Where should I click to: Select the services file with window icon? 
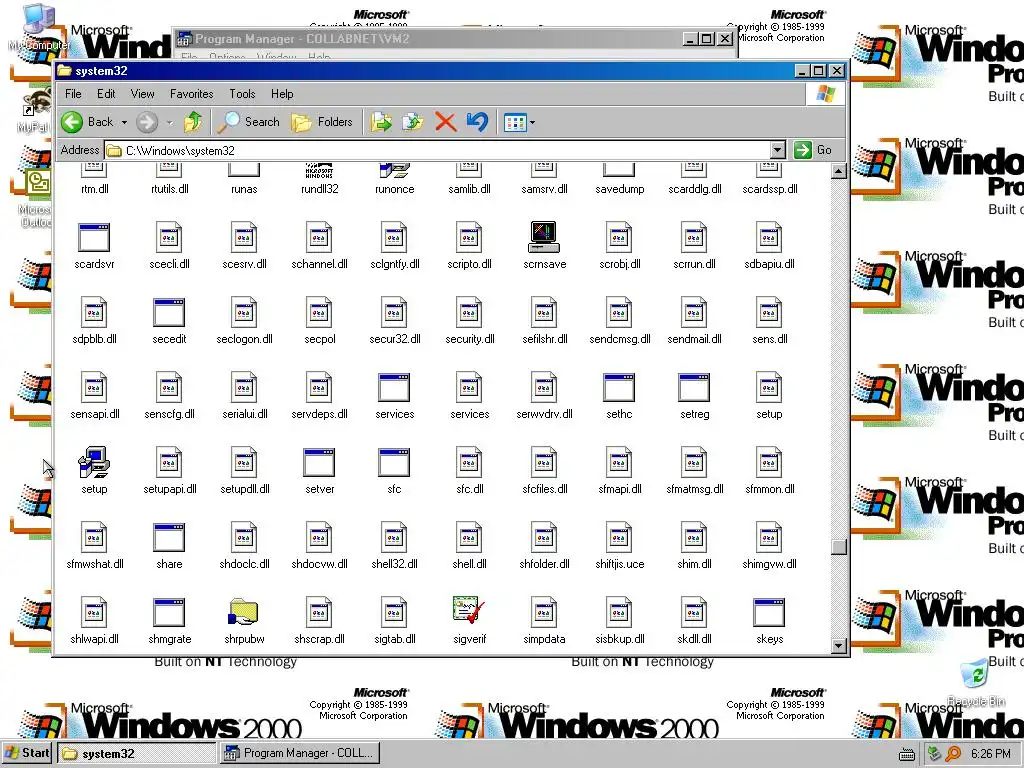pos(394,396)
